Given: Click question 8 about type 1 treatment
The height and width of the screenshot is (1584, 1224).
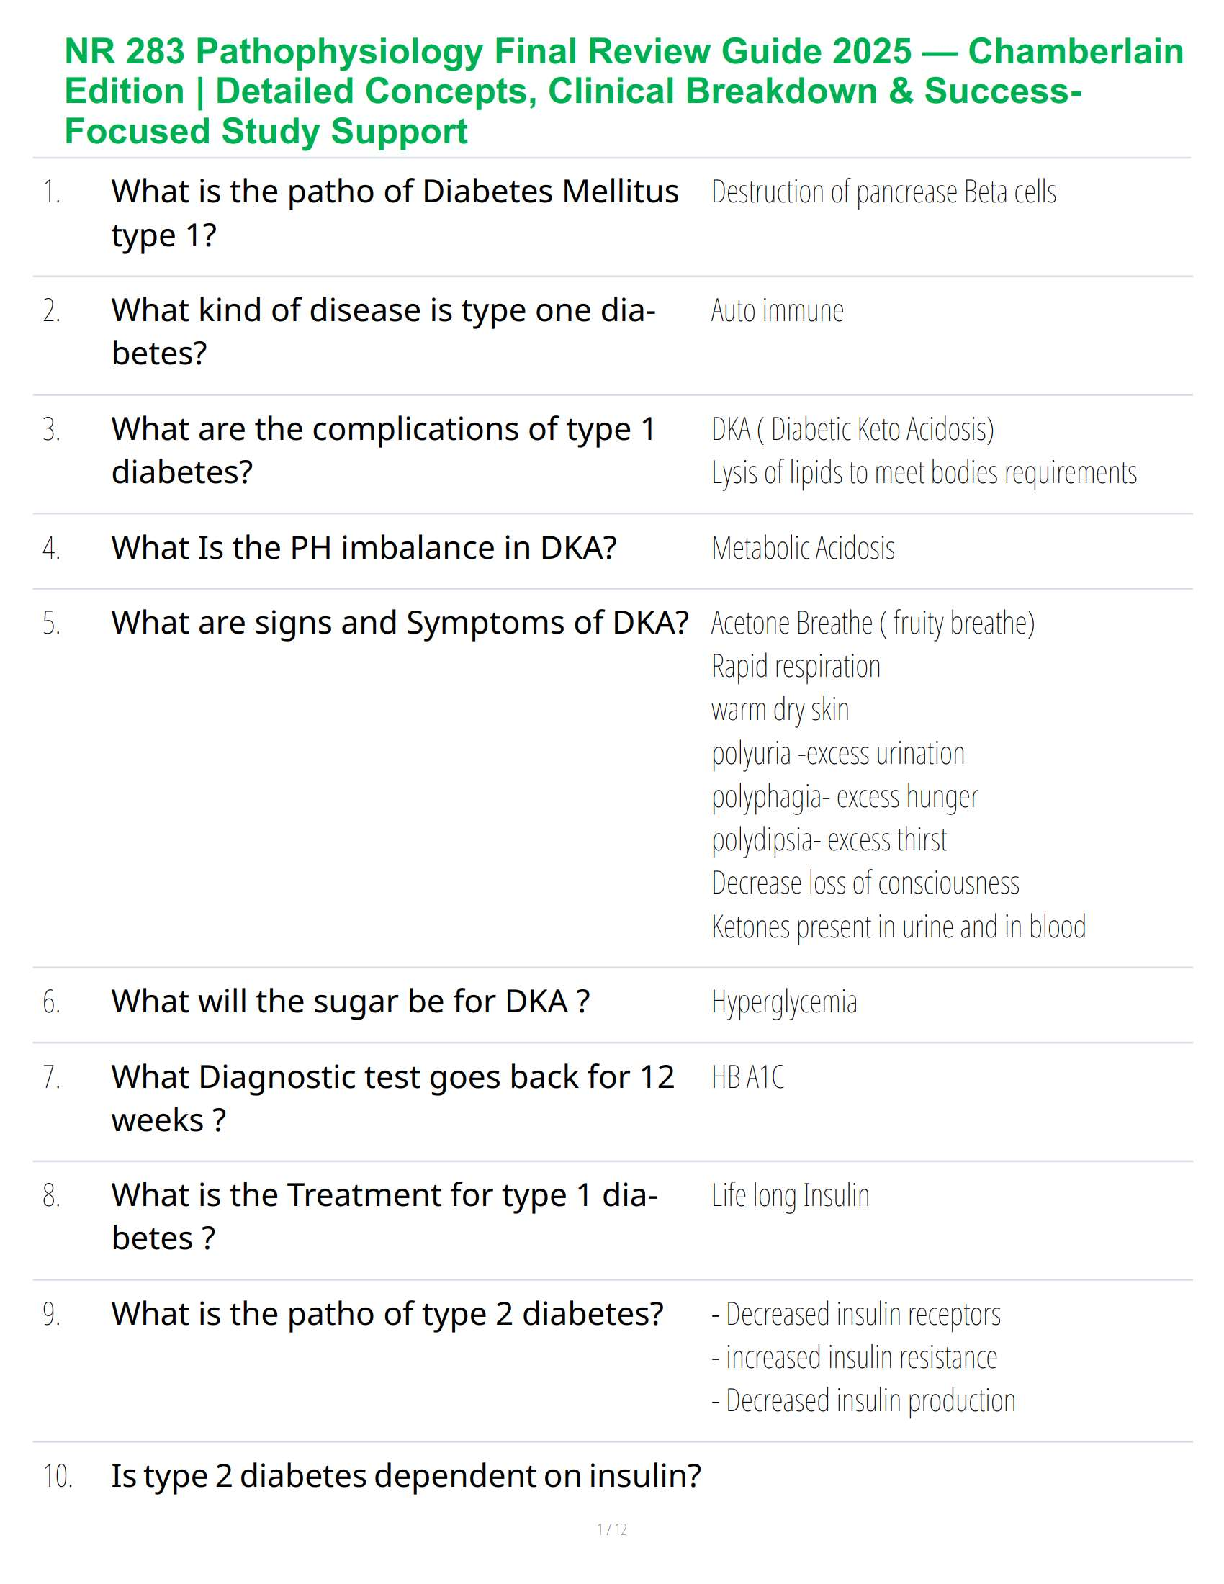Looking at the screenshot, I should (x=384, y=1216).
